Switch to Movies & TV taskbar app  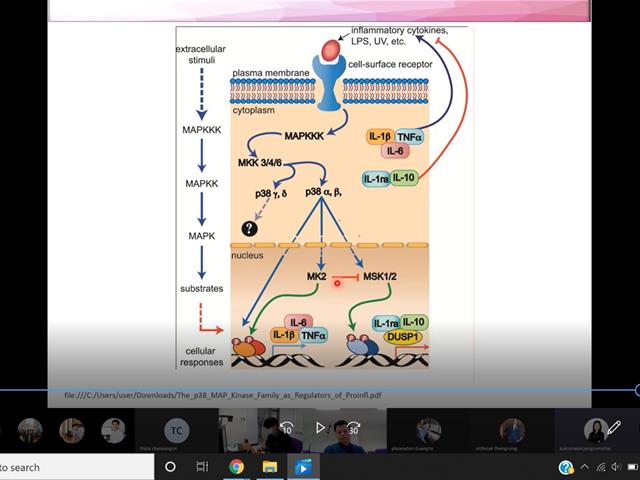point(303,467)
